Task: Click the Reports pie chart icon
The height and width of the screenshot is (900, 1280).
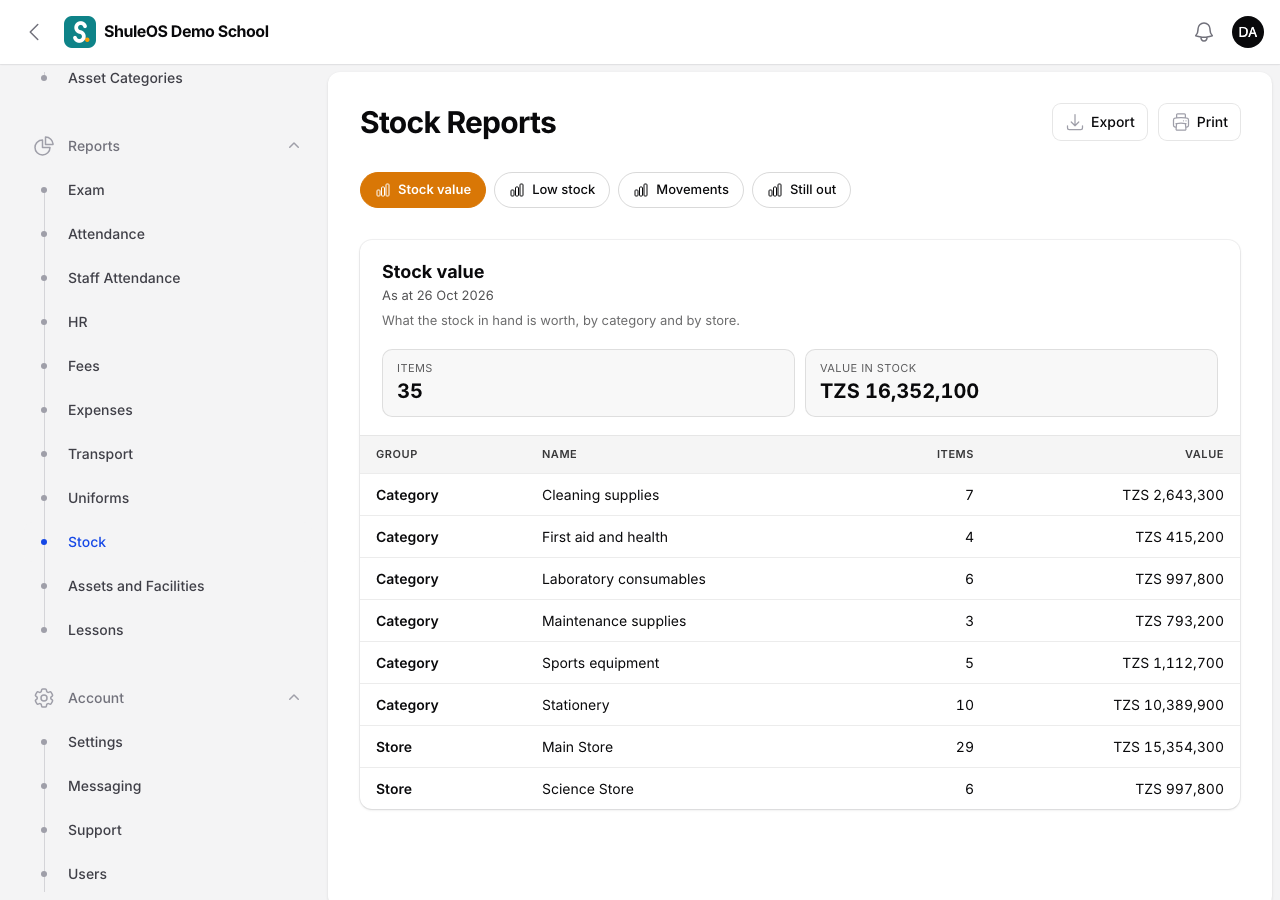Action: click(44, 146)
